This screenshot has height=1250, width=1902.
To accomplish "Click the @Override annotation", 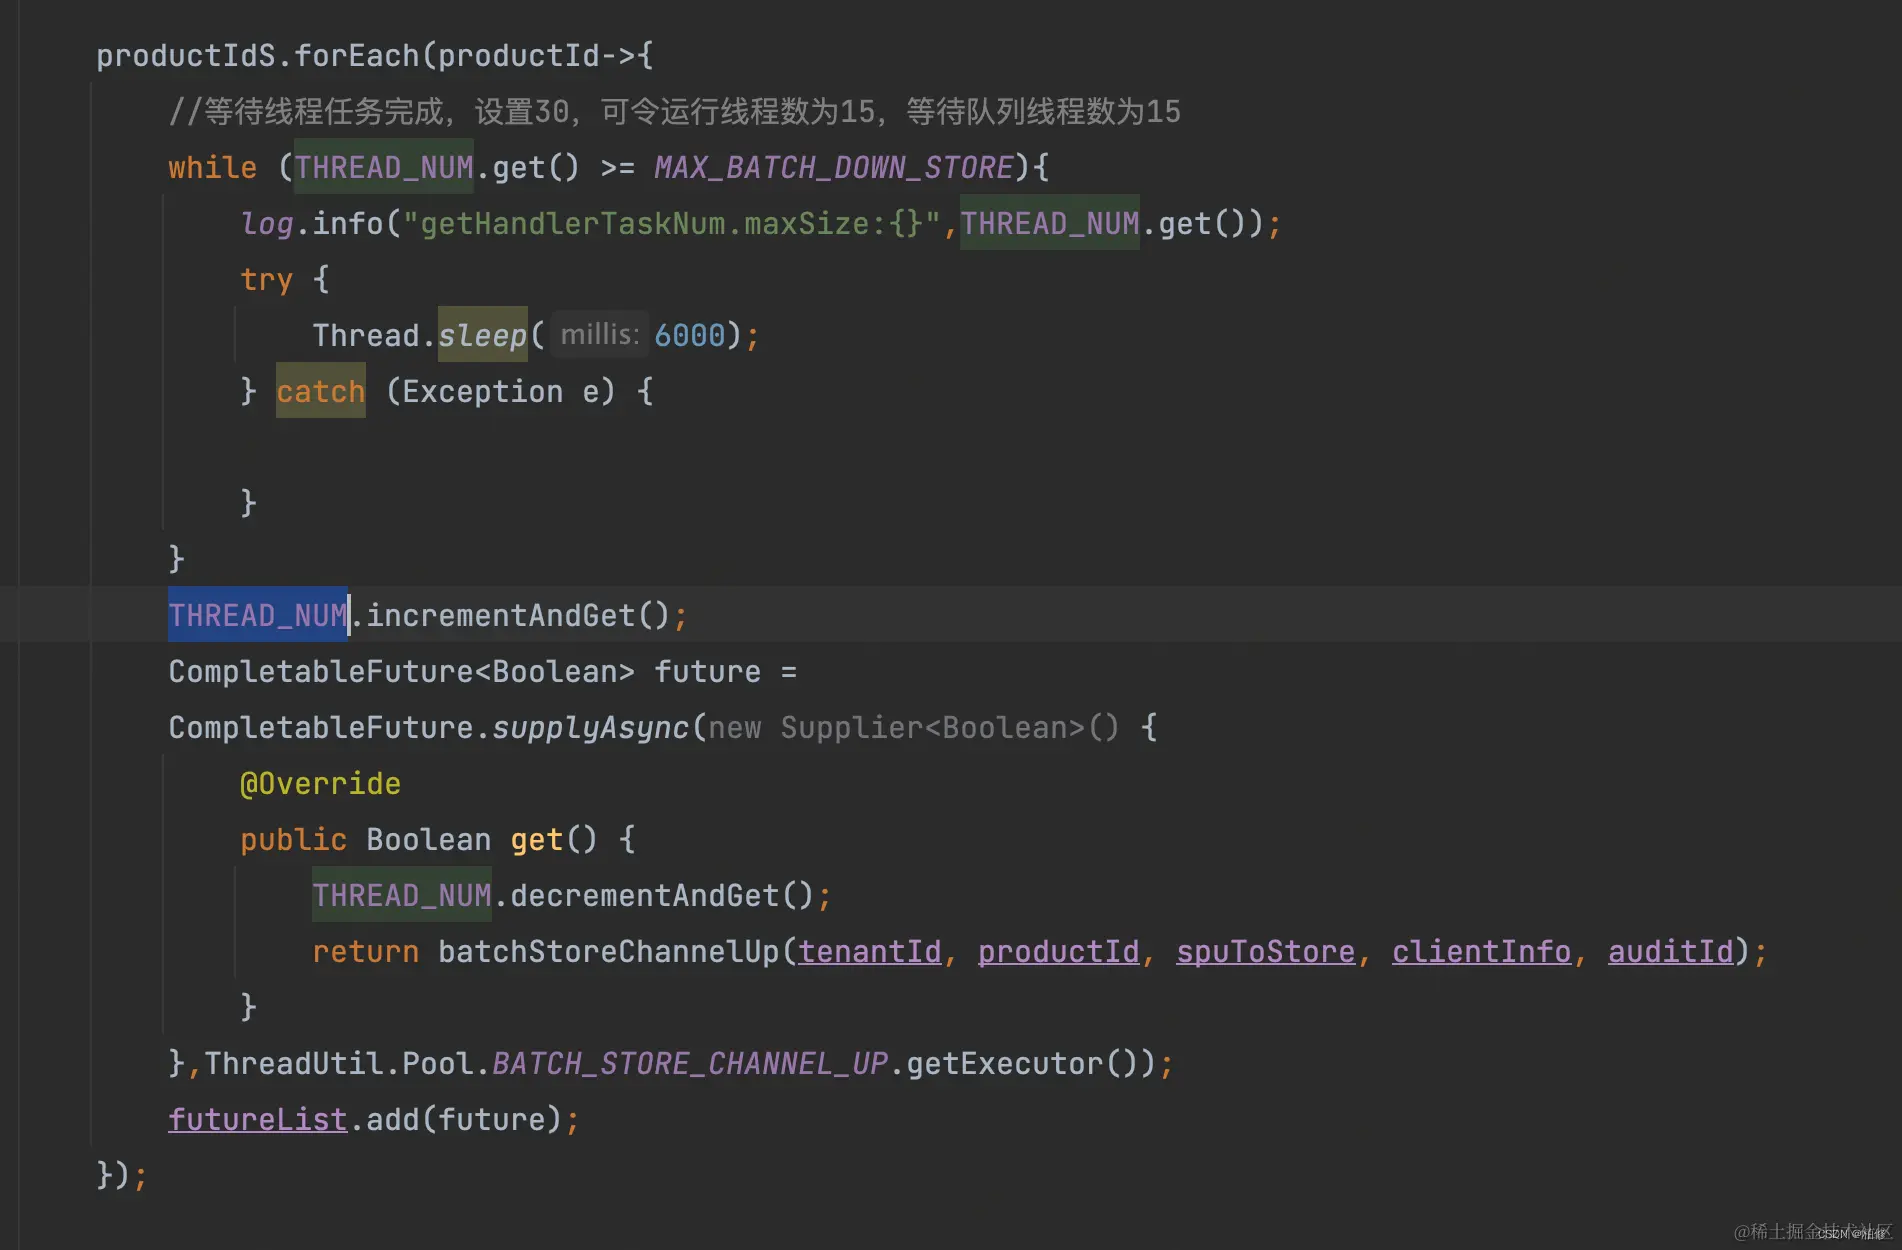I will click(x=320, y=784).
